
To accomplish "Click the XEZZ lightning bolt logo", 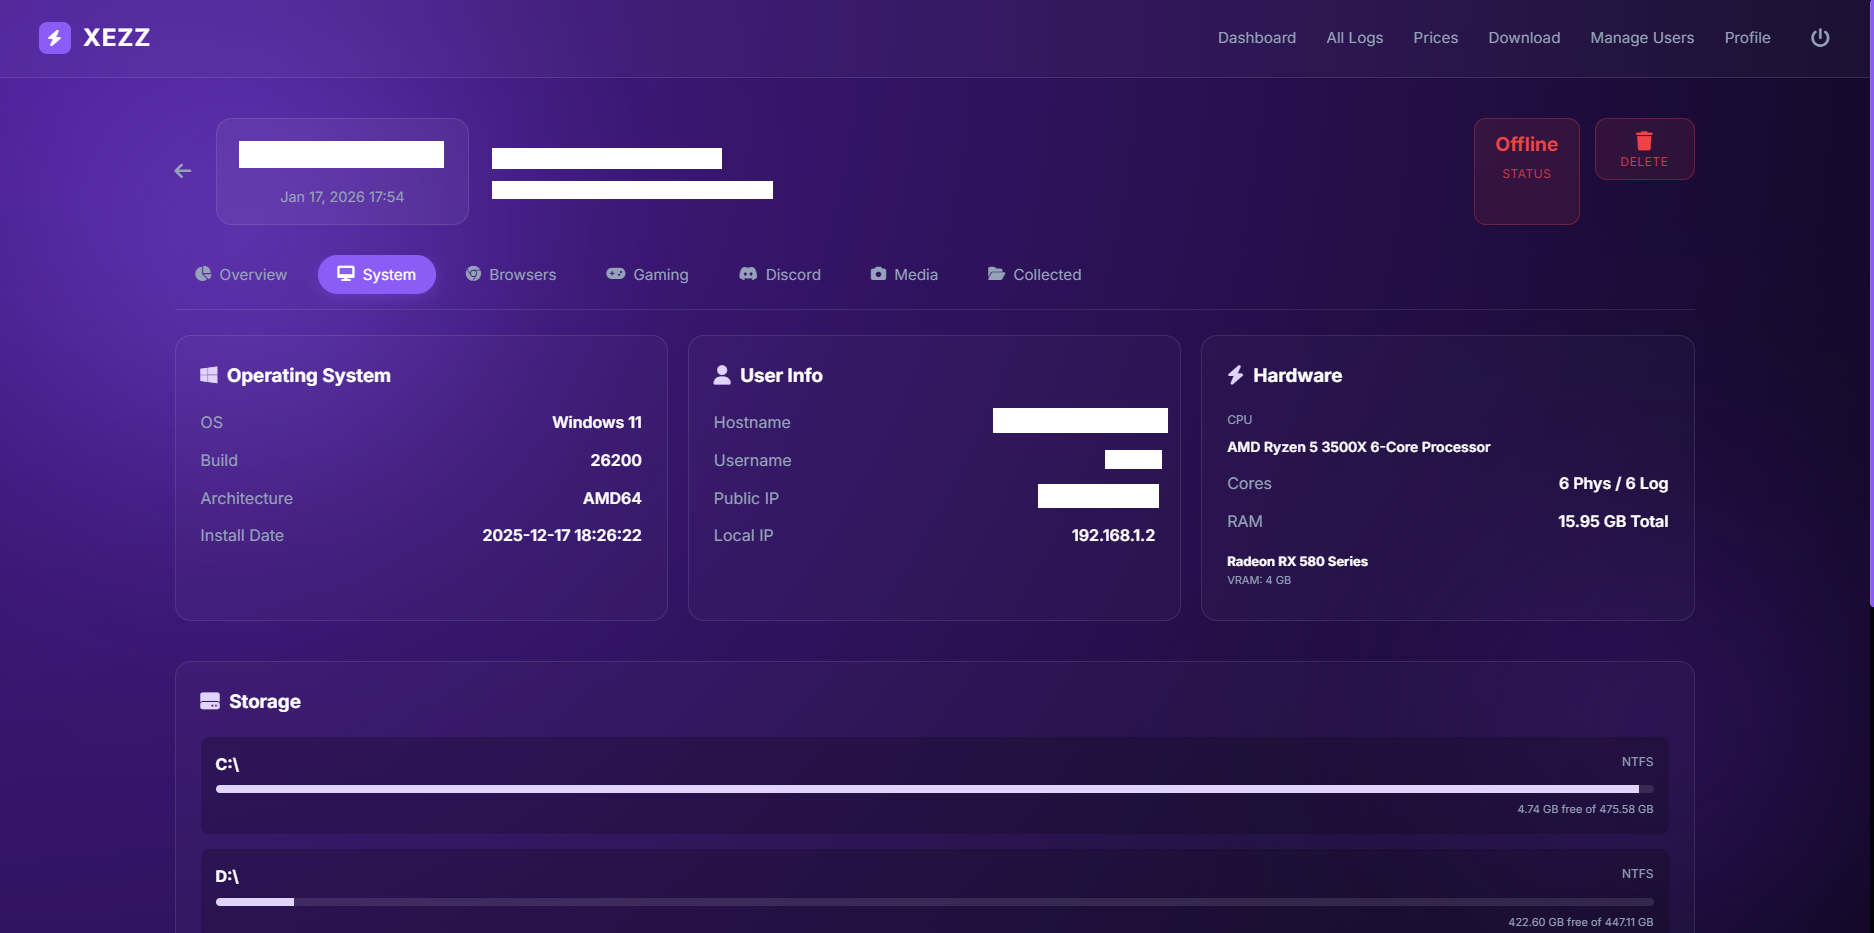I will click(54, 38).
